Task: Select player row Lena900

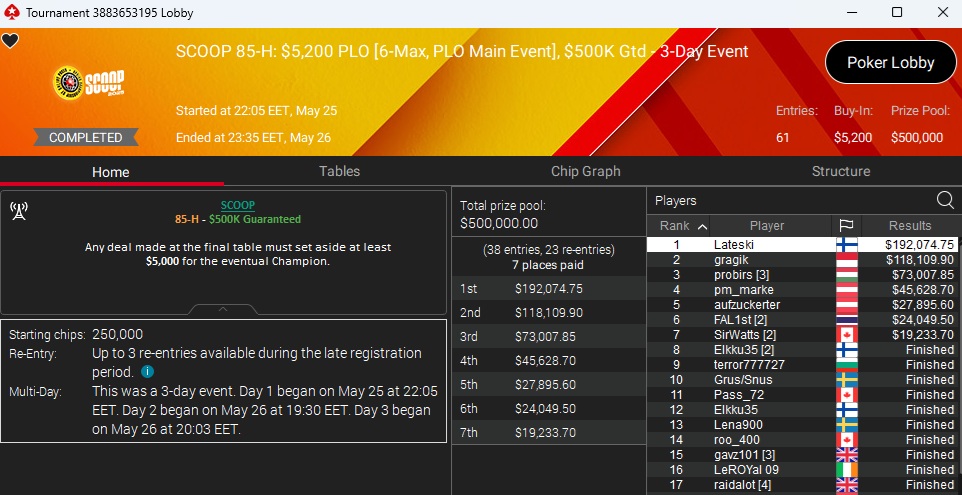Action: click(804, 425)
